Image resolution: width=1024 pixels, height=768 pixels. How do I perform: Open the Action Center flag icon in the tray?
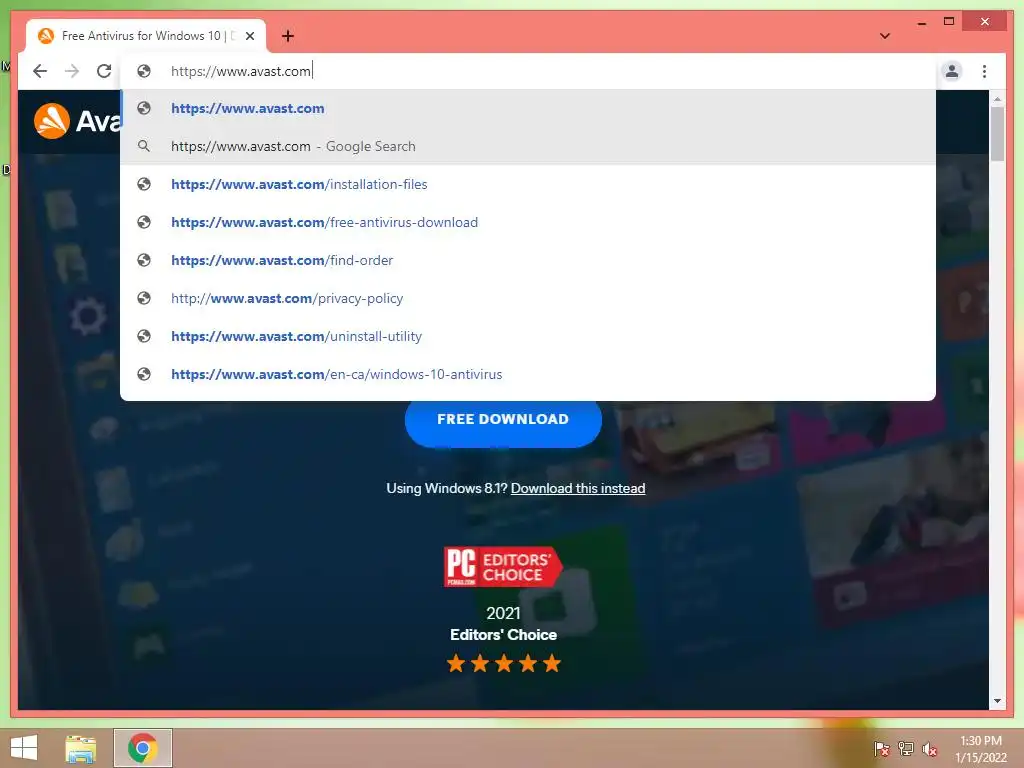pos(882,749)
